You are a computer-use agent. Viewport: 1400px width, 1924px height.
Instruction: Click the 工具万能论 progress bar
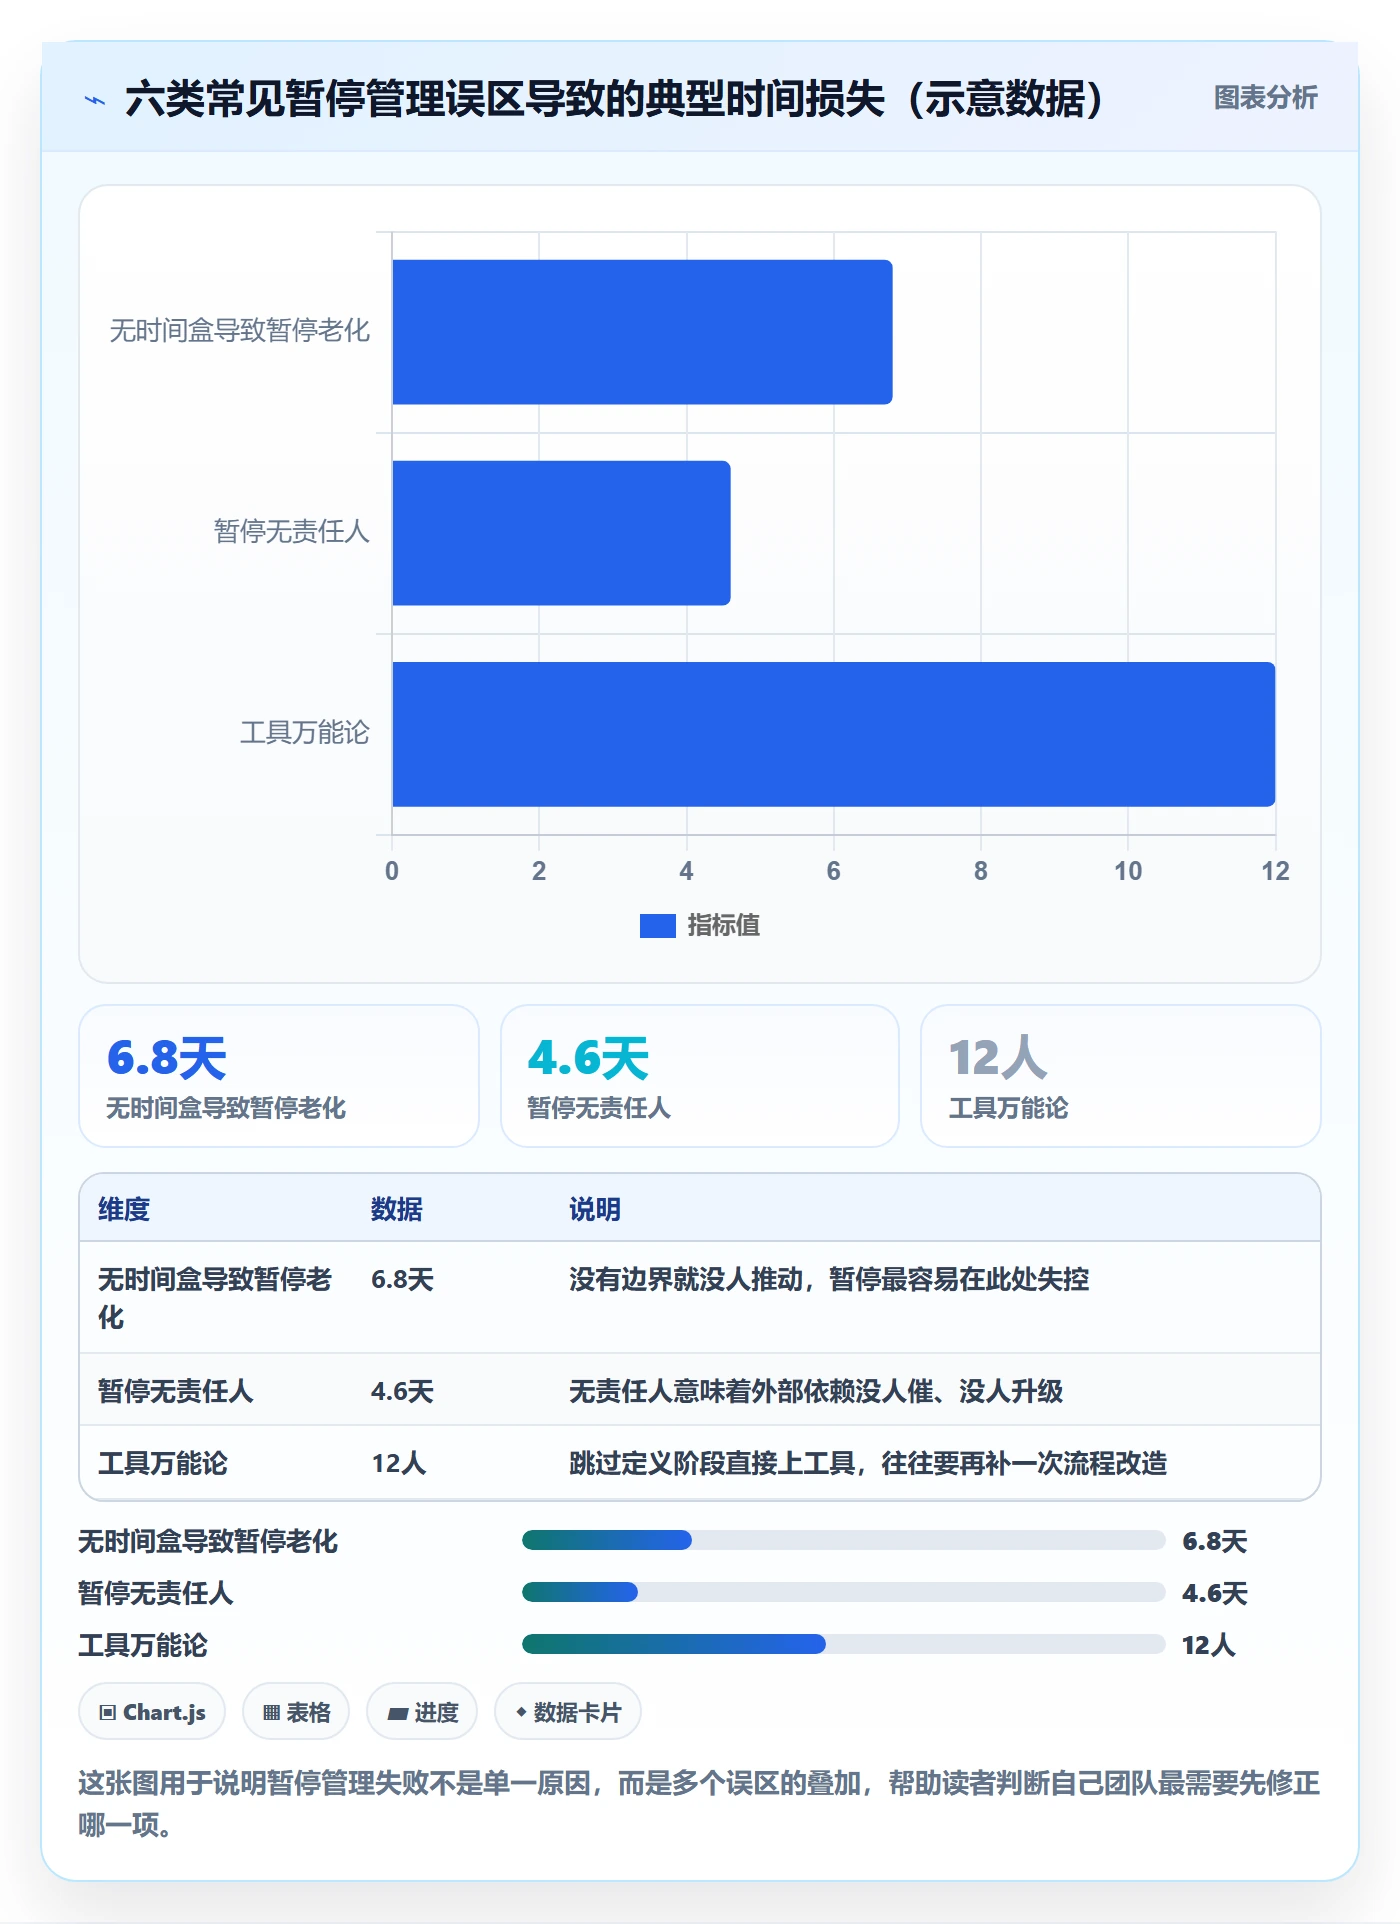coord(843,1644)
